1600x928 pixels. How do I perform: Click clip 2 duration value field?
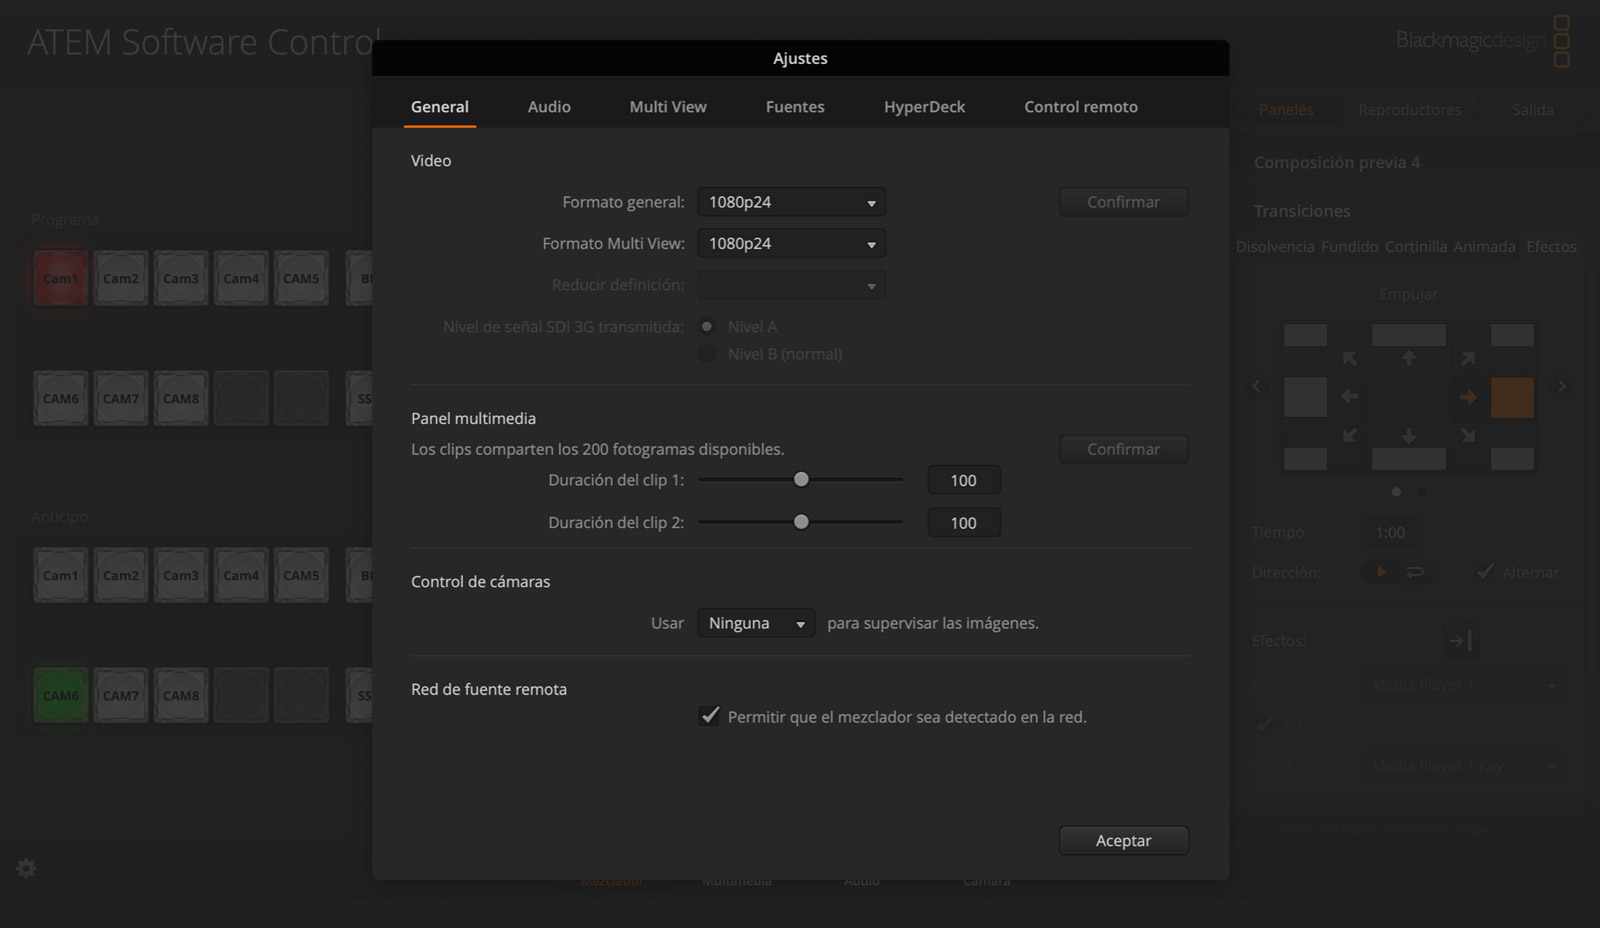pos(964,523)
